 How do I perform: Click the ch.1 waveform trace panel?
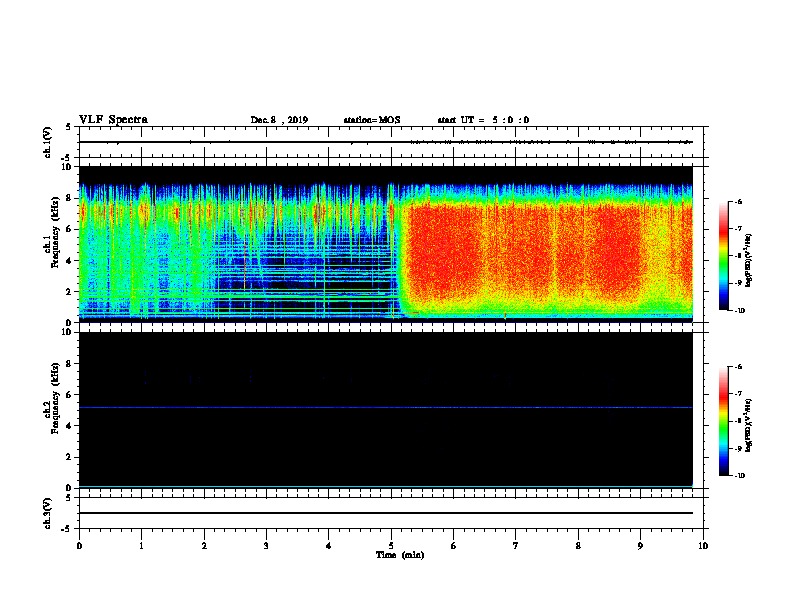tap(391, 142)
